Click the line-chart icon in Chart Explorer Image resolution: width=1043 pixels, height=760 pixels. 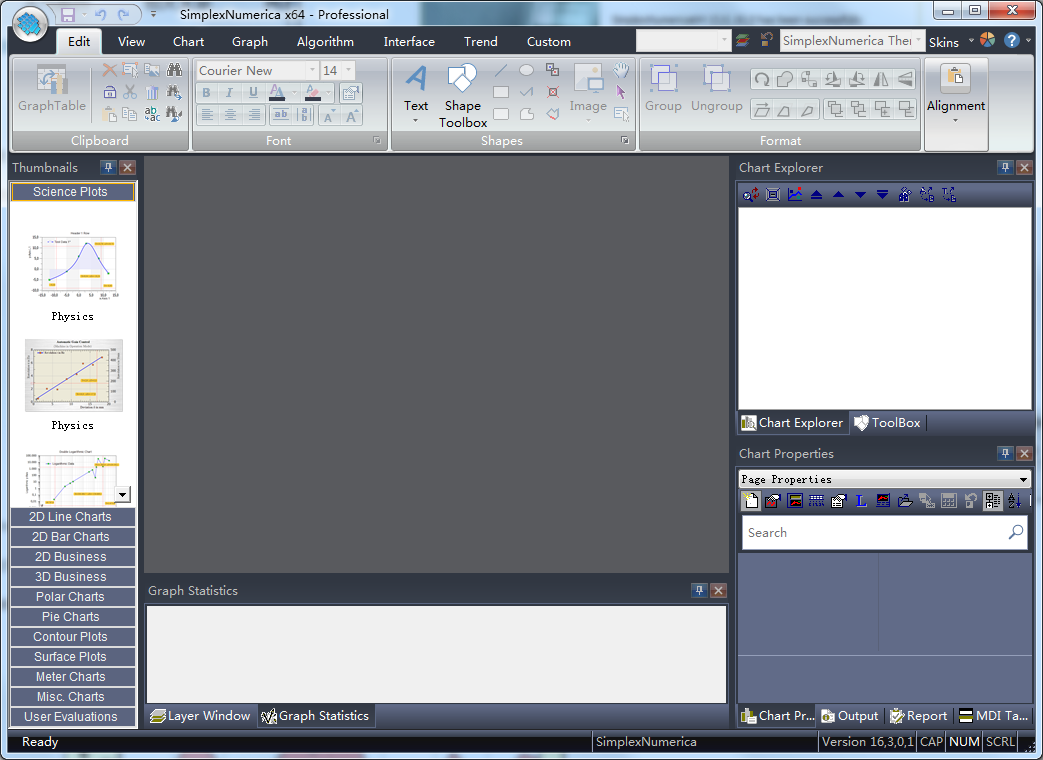[x=795, y=194]
